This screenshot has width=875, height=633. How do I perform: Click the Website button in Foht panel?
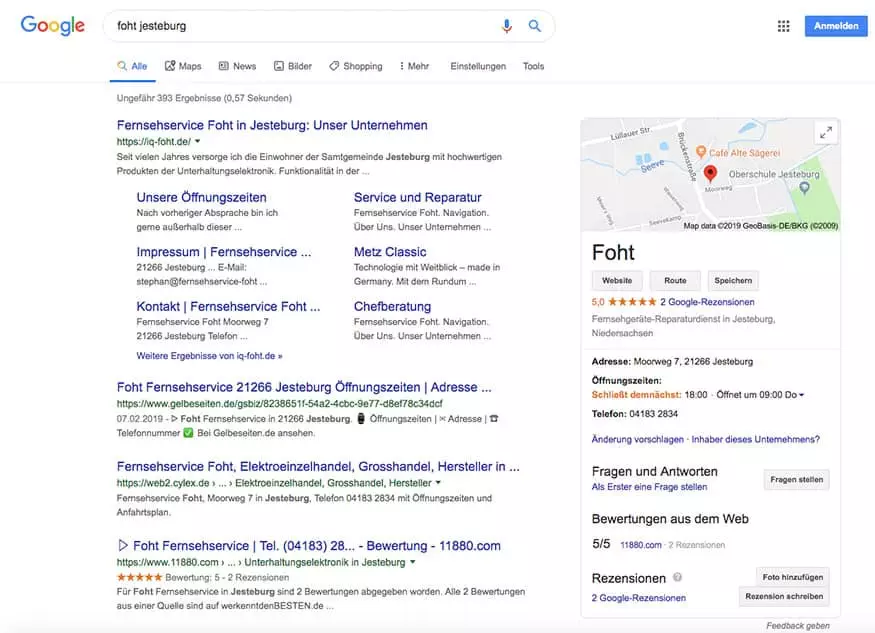(x=617, y=280)
